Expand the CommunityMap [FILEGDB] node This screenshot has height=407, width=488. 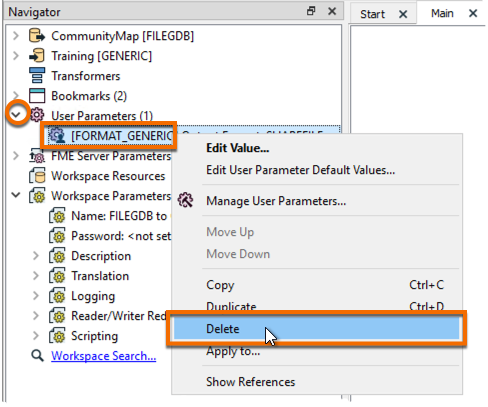coord(16,36)
